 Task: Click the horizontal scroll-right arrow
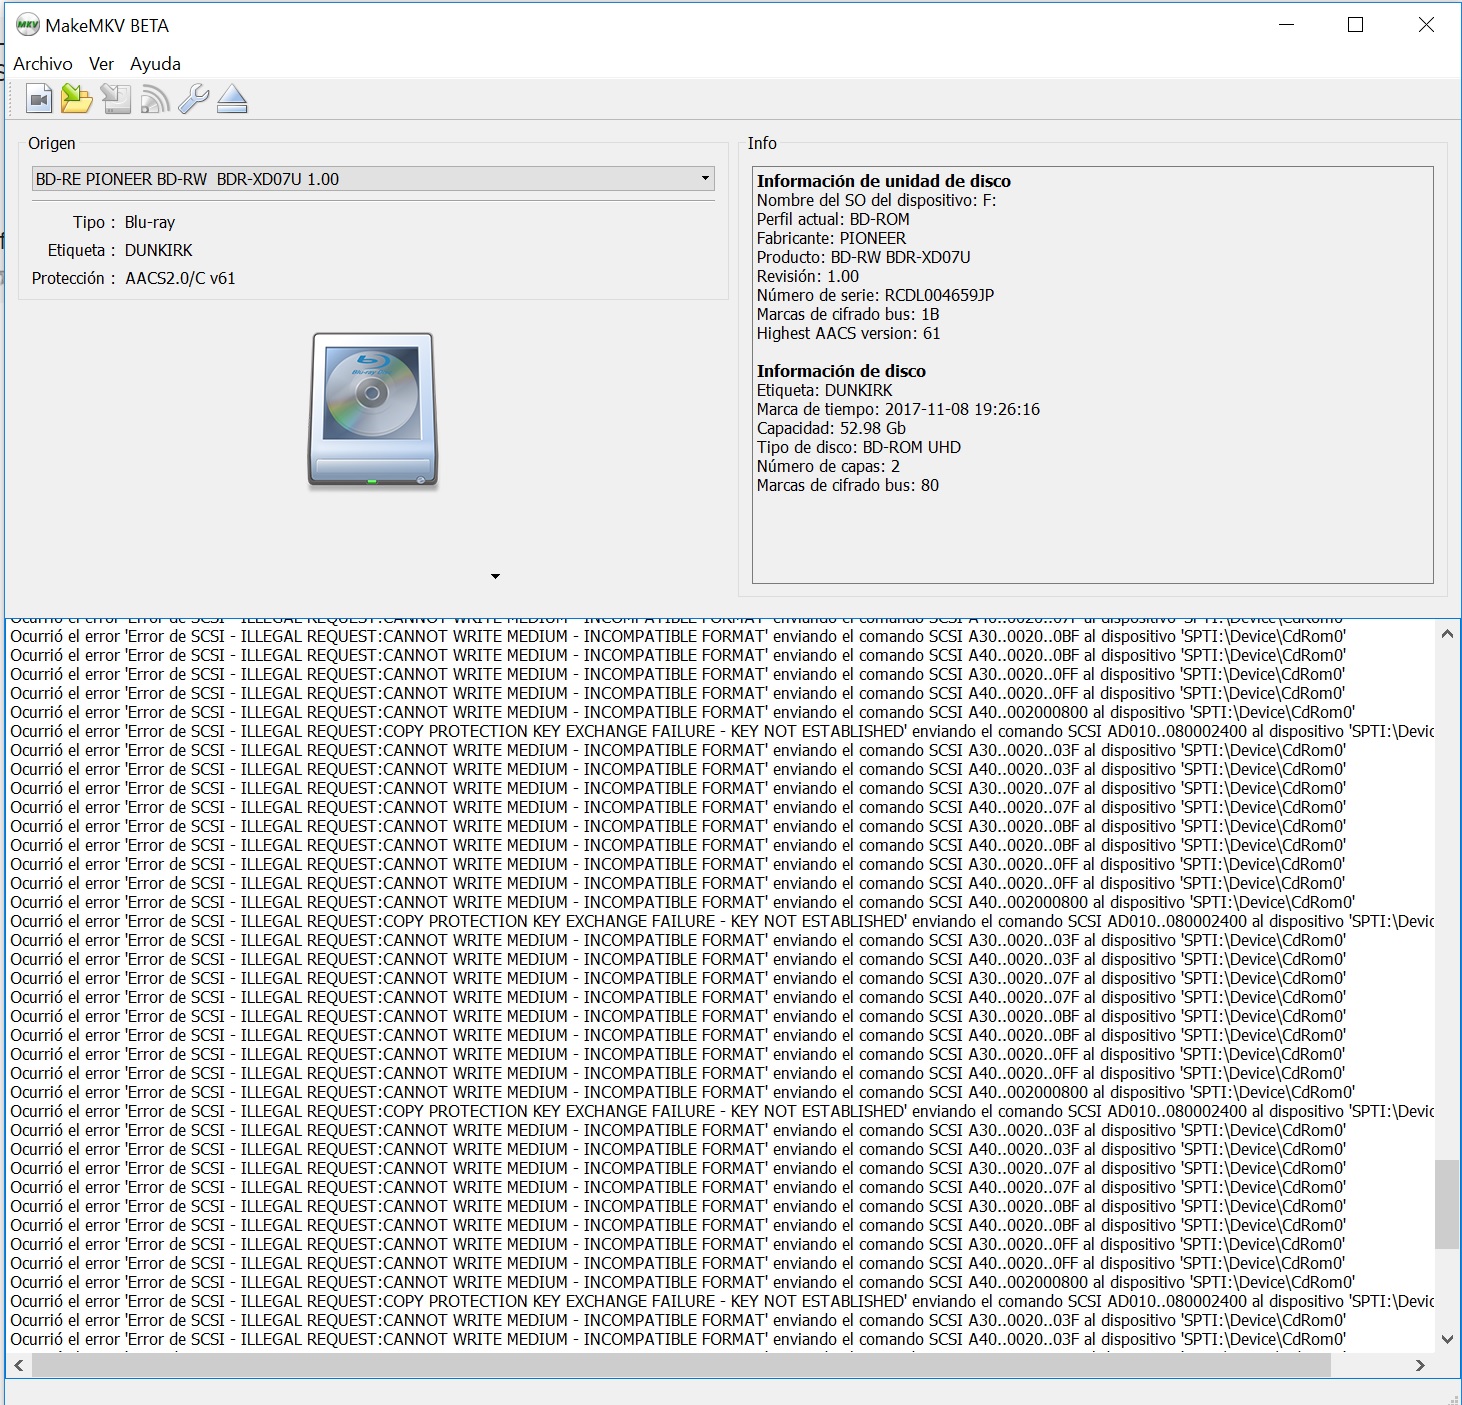click(x=1420, y=1365)
